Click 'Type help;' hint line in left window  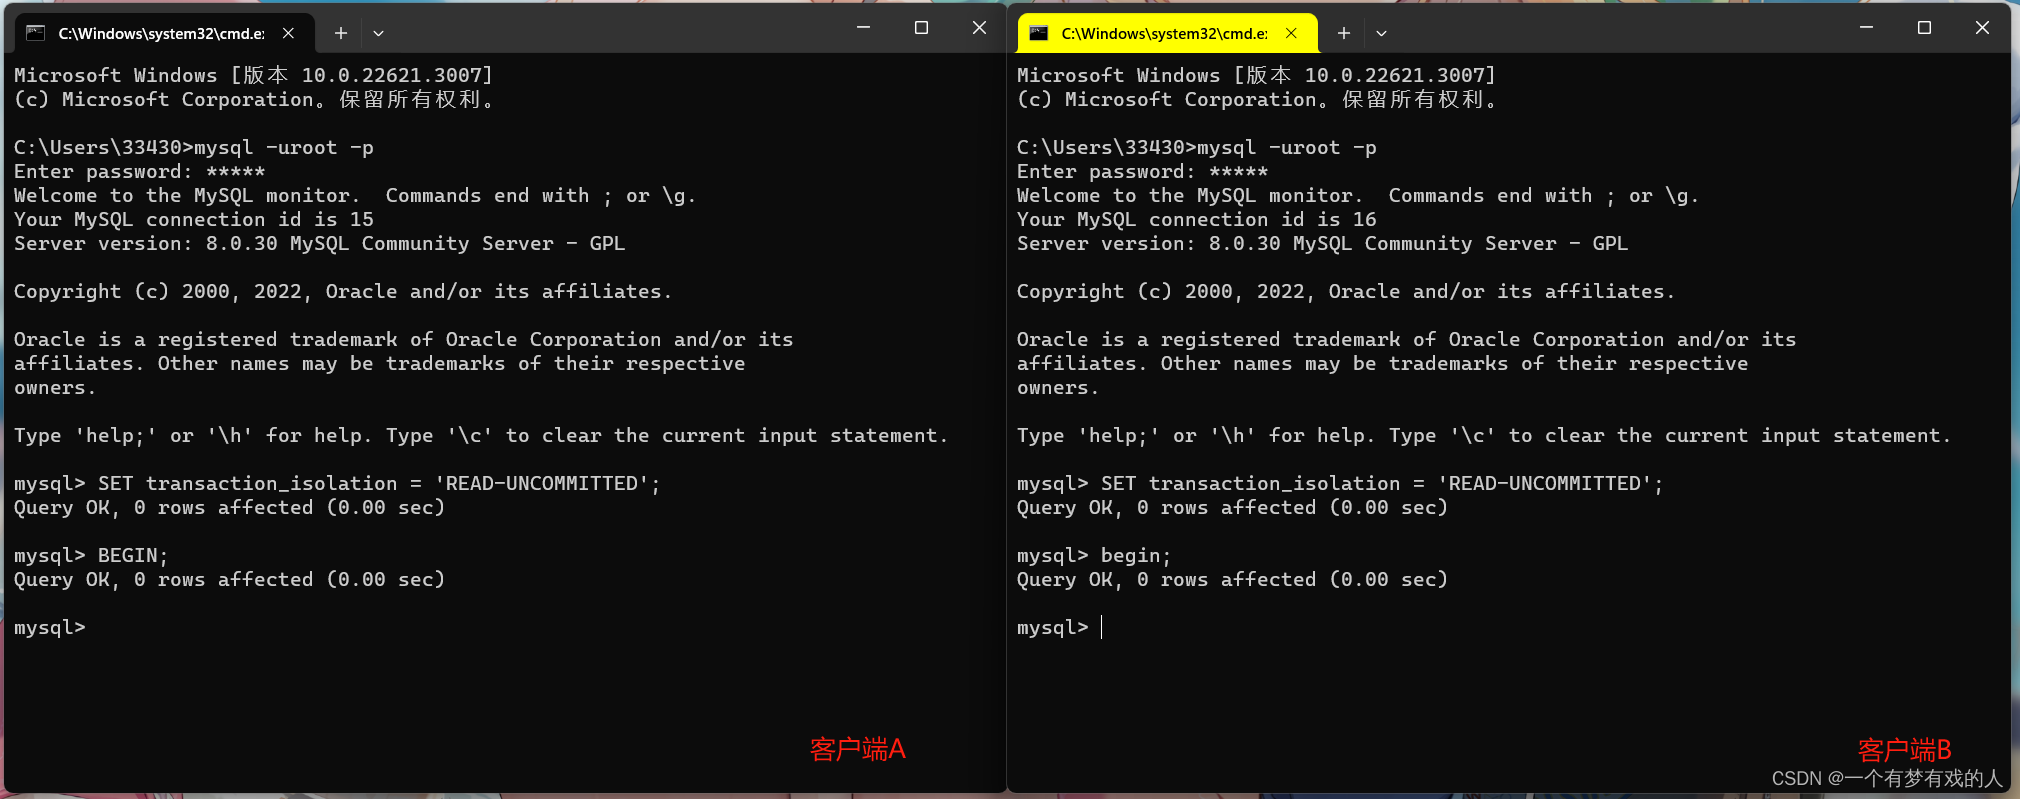pyautogui.click(x=481, y=436)
